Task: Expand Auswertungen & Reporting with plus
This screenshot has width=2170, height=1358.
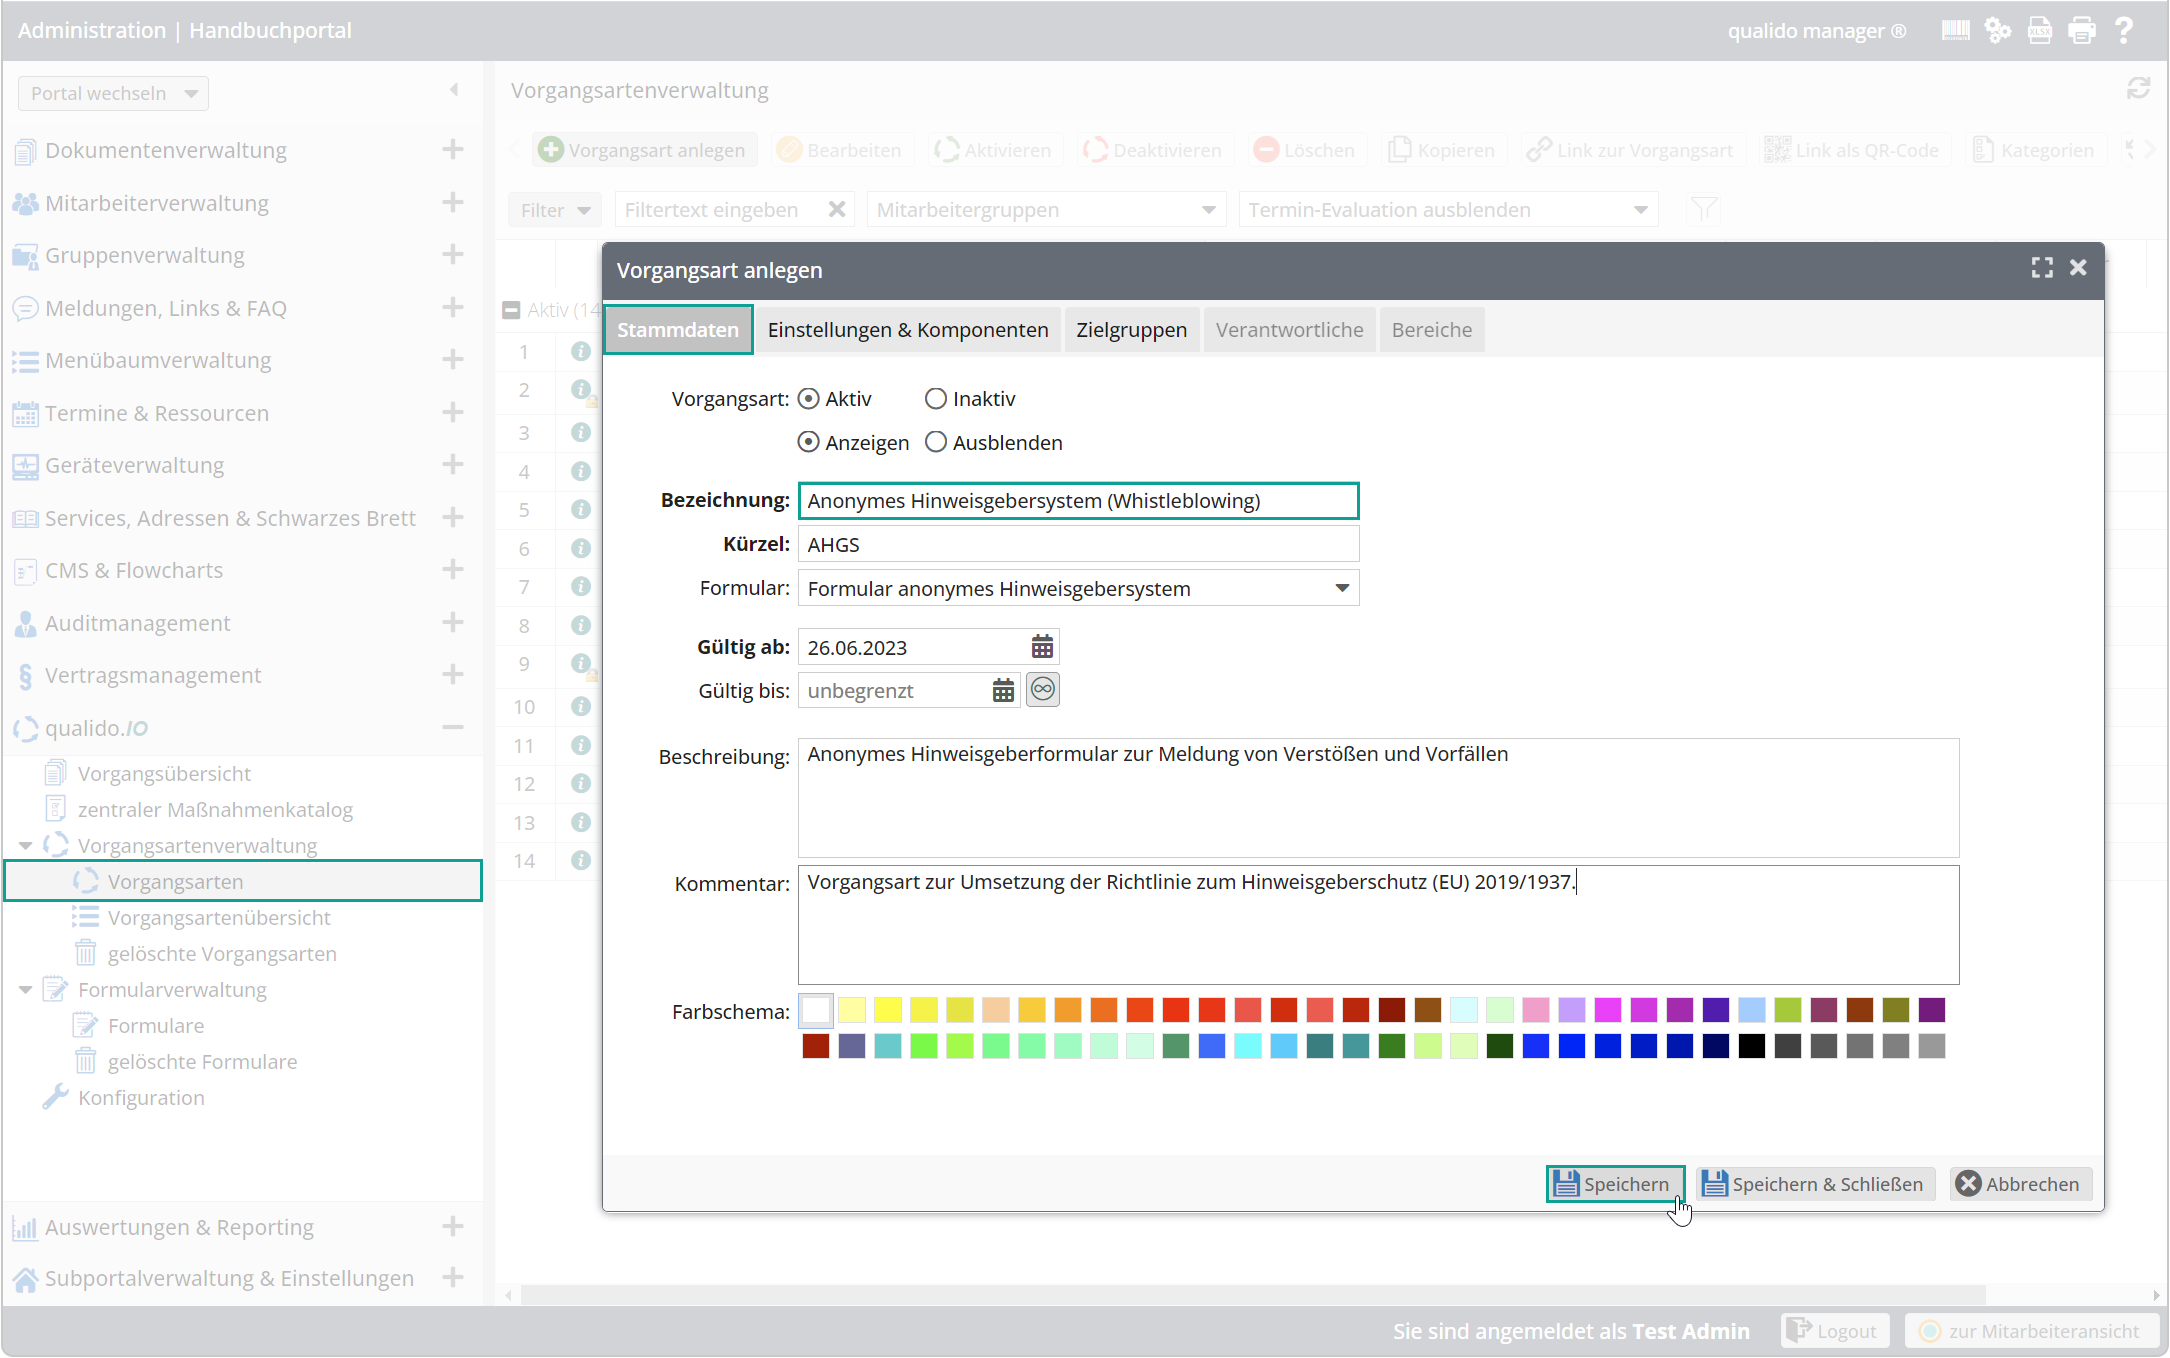Action: point(453,1226)
